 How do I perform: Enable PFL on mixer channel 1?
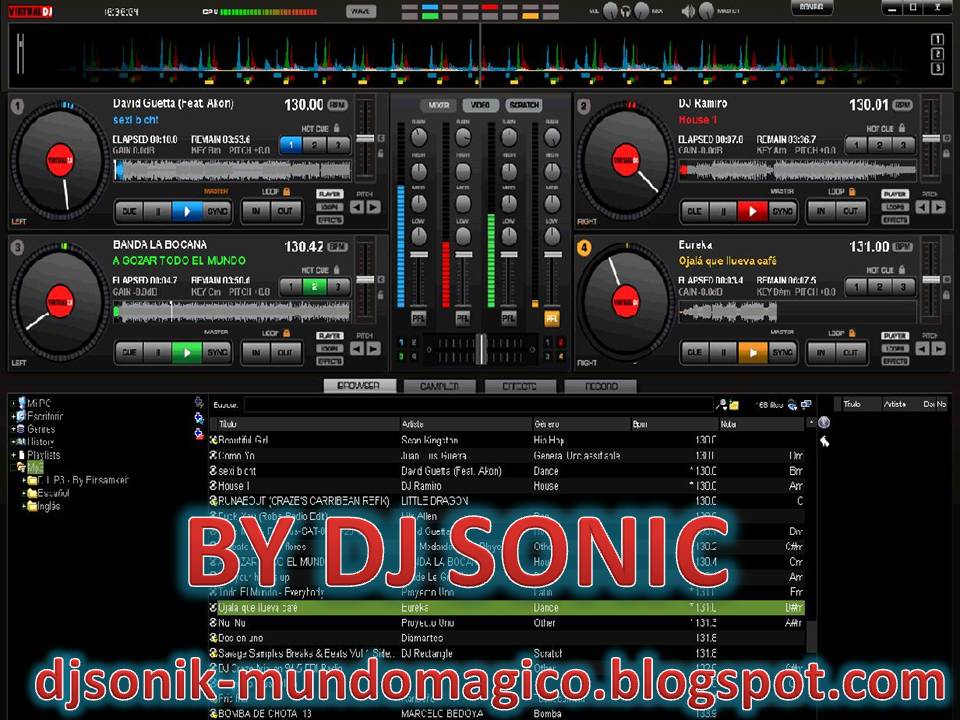tap(418, 318)
